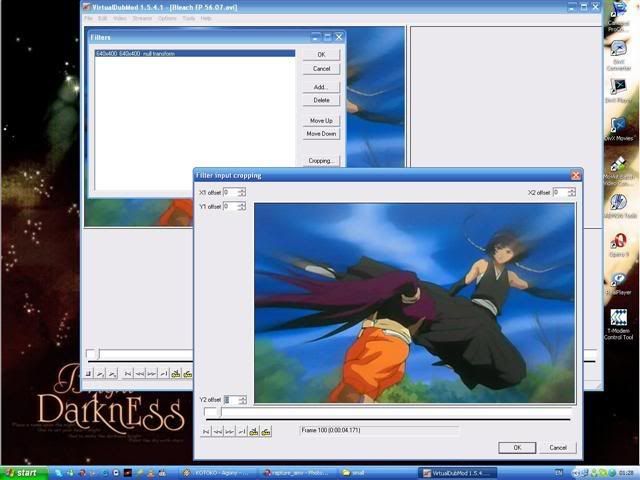
Task: Launch Opera 9 from desktop
Action: tap(619, 245)
